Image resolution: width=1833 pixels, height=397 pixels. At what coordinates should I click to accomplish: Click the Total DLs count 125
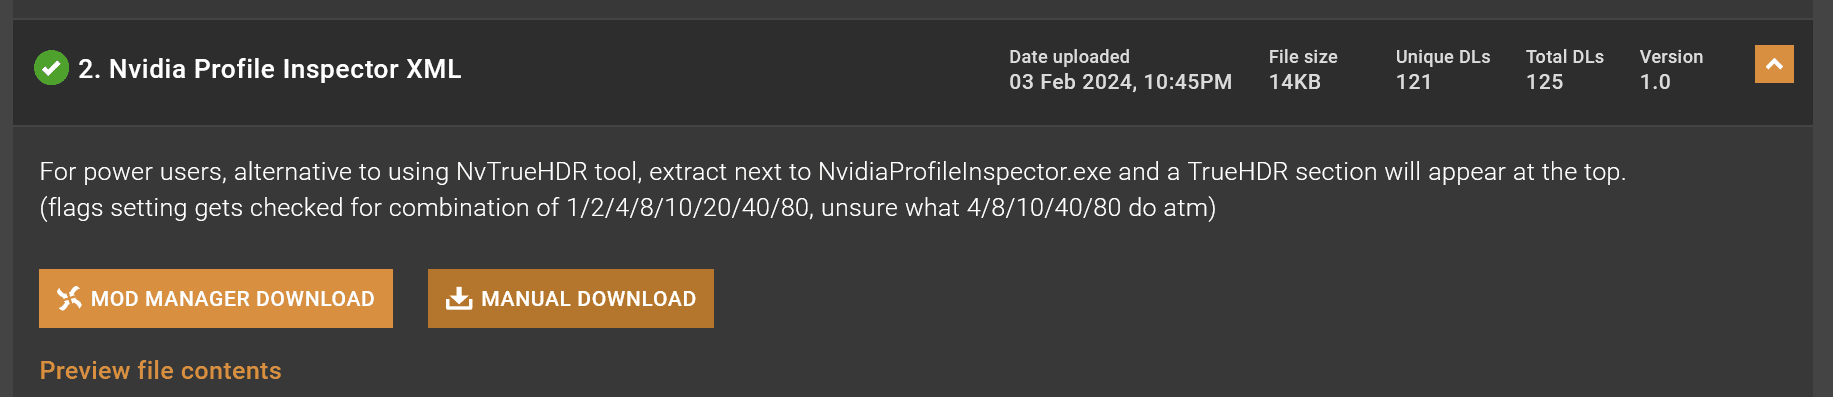[x=1544, y=82]
